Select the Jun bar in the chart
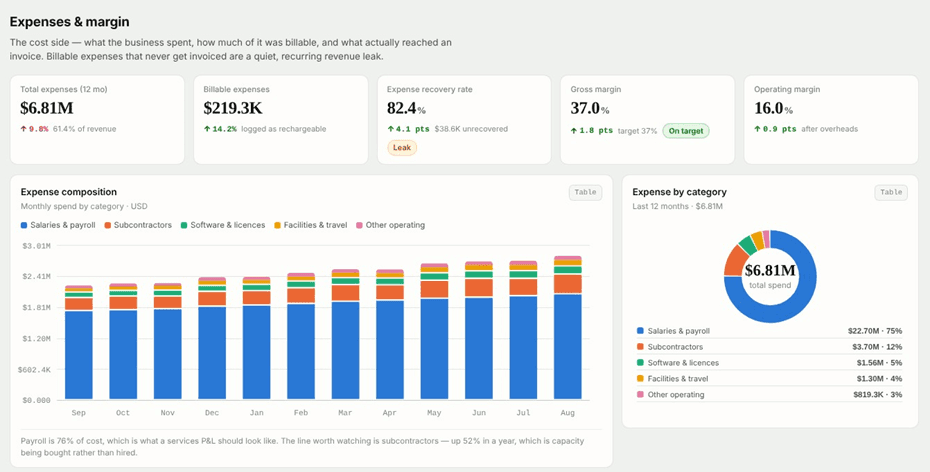 click(x=479, y=330)
